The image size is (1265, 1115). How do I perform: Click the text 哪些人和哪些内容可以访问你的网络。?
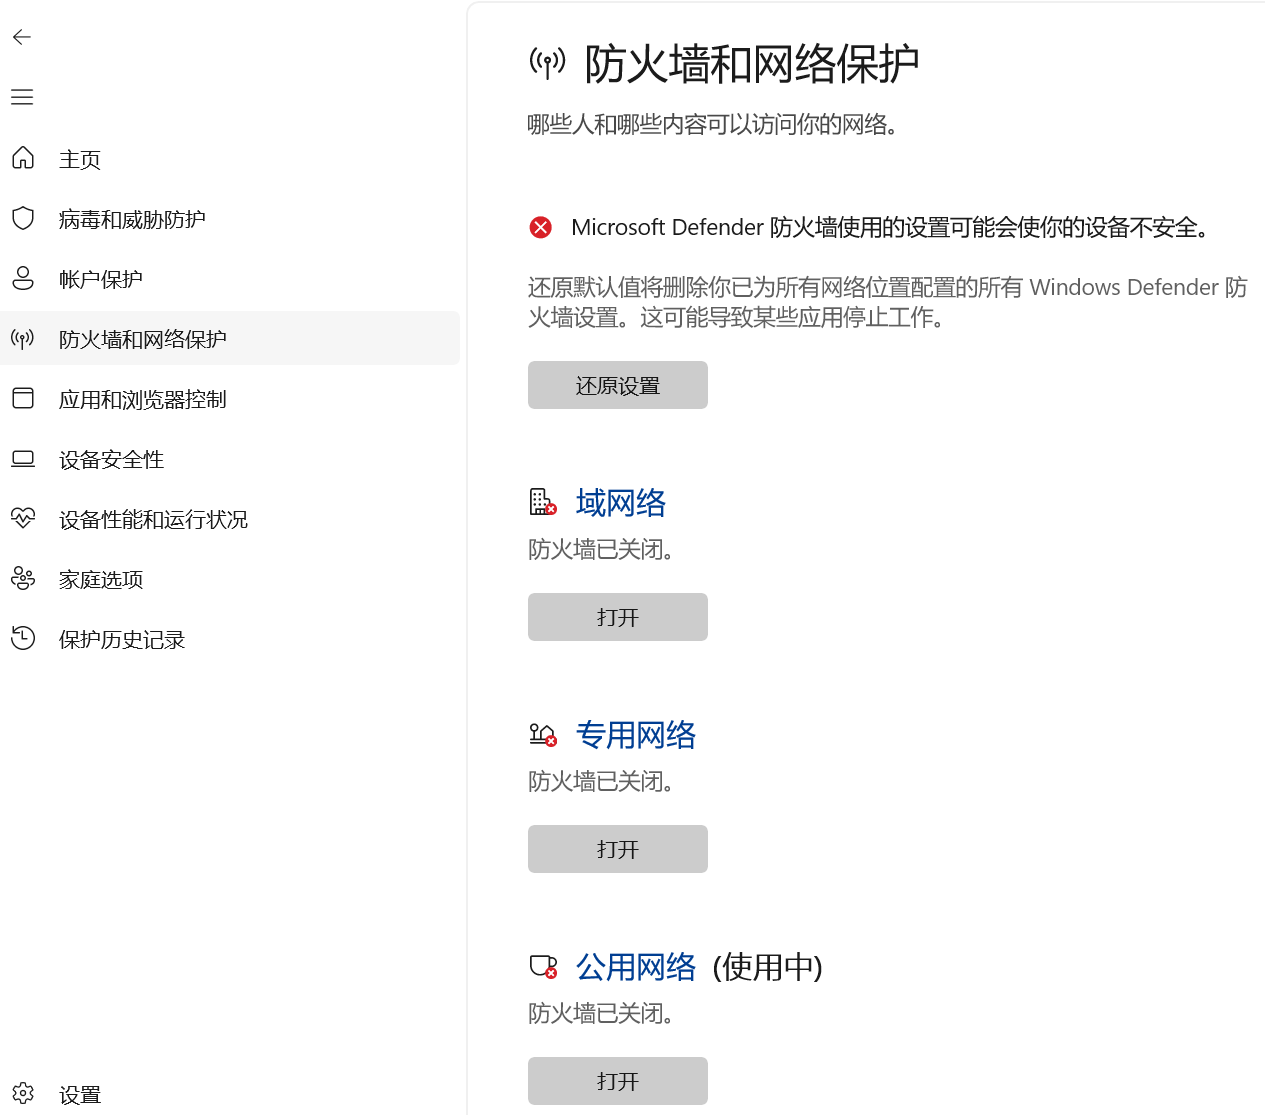pos(713,124)
